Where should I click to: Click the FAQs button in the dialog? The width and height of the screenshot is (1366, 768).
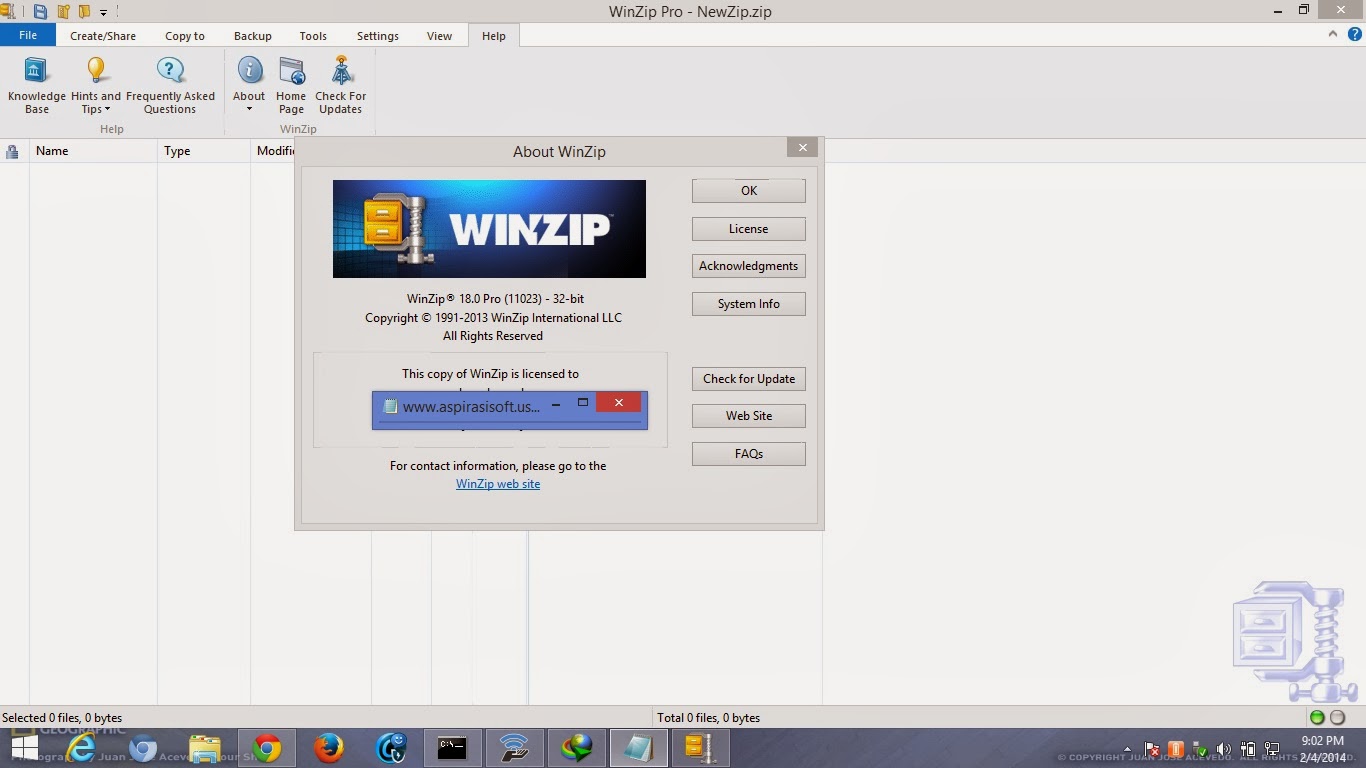(x=749, y=454)
